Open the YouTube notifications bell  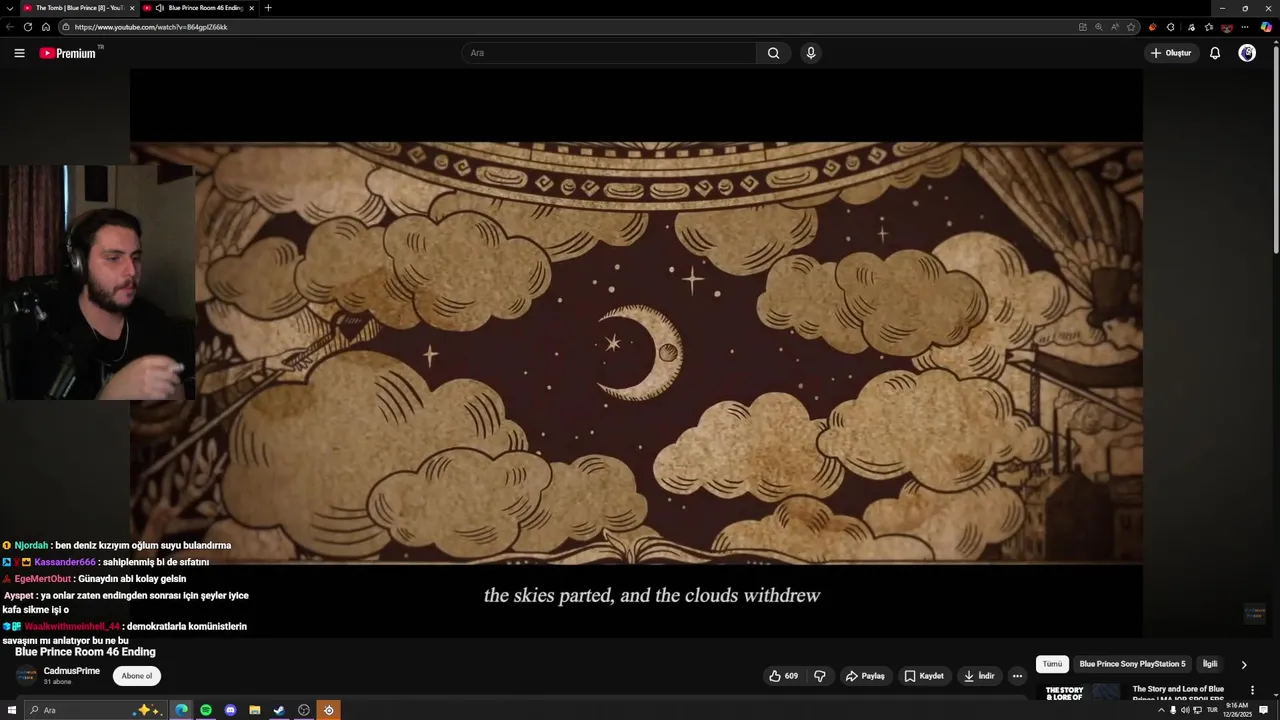1215,53
